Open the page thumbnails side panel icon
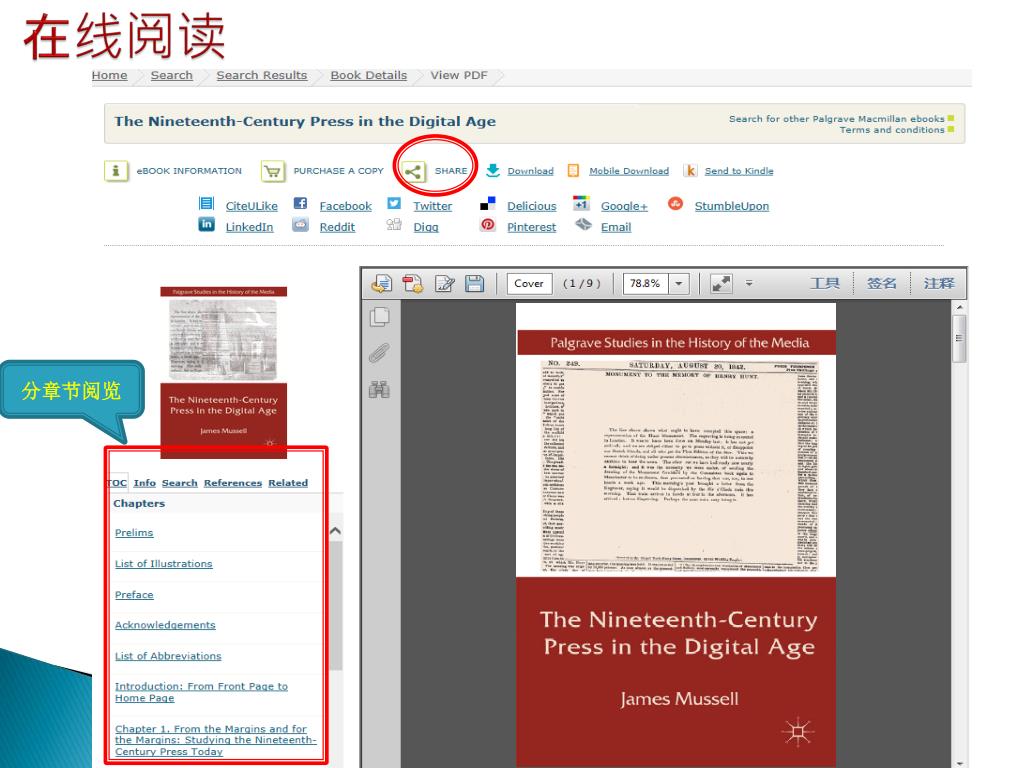1024x768 pixels. [379, 317]
